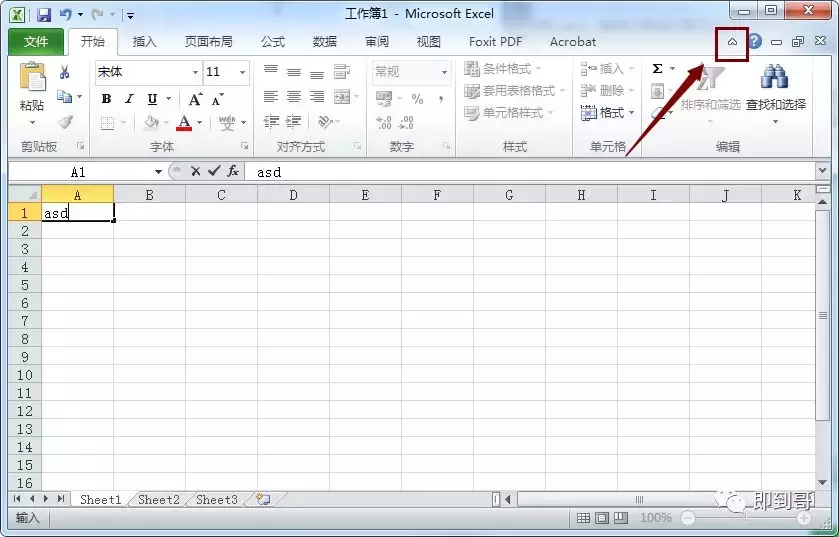Click the Cut scissors icon

click(x=65, y=72)
